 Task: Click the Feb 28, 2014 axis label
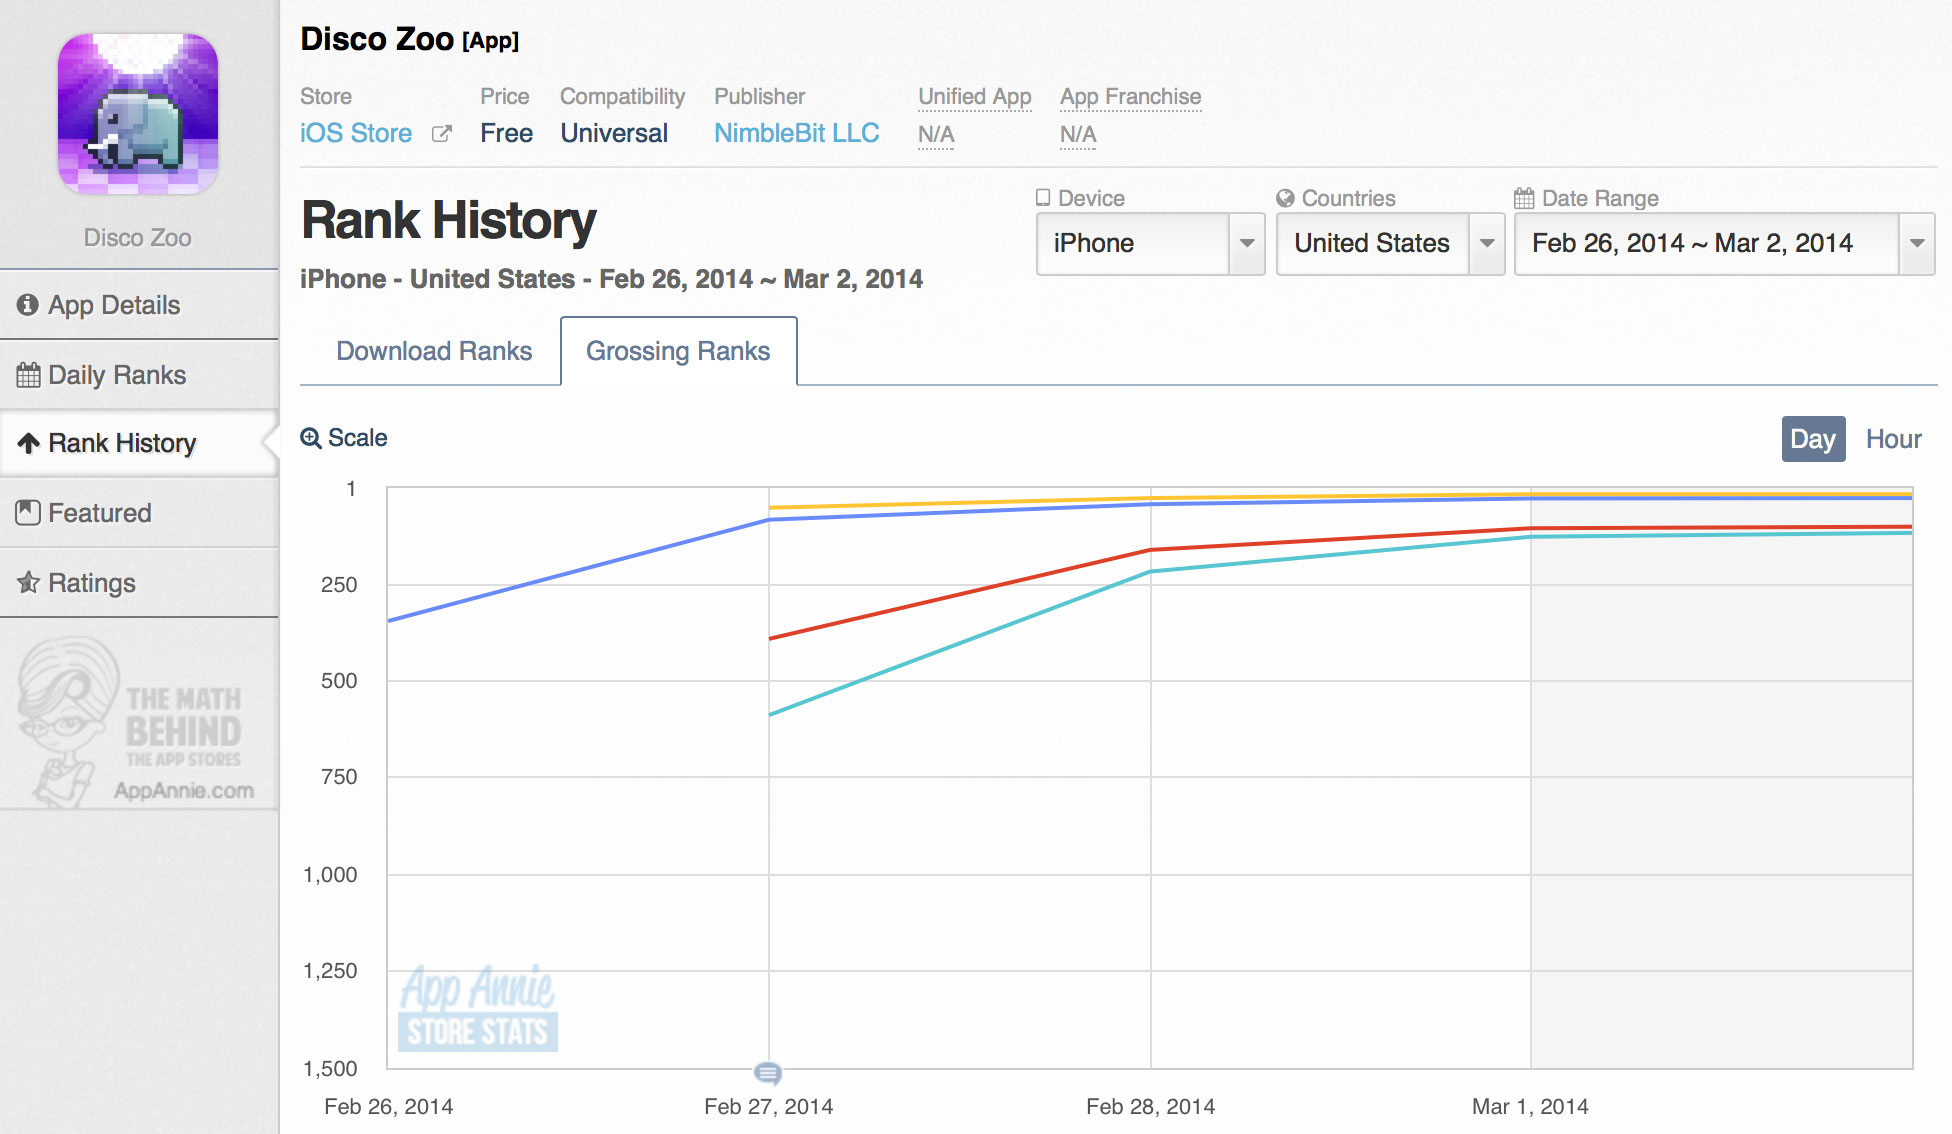1150,1106
